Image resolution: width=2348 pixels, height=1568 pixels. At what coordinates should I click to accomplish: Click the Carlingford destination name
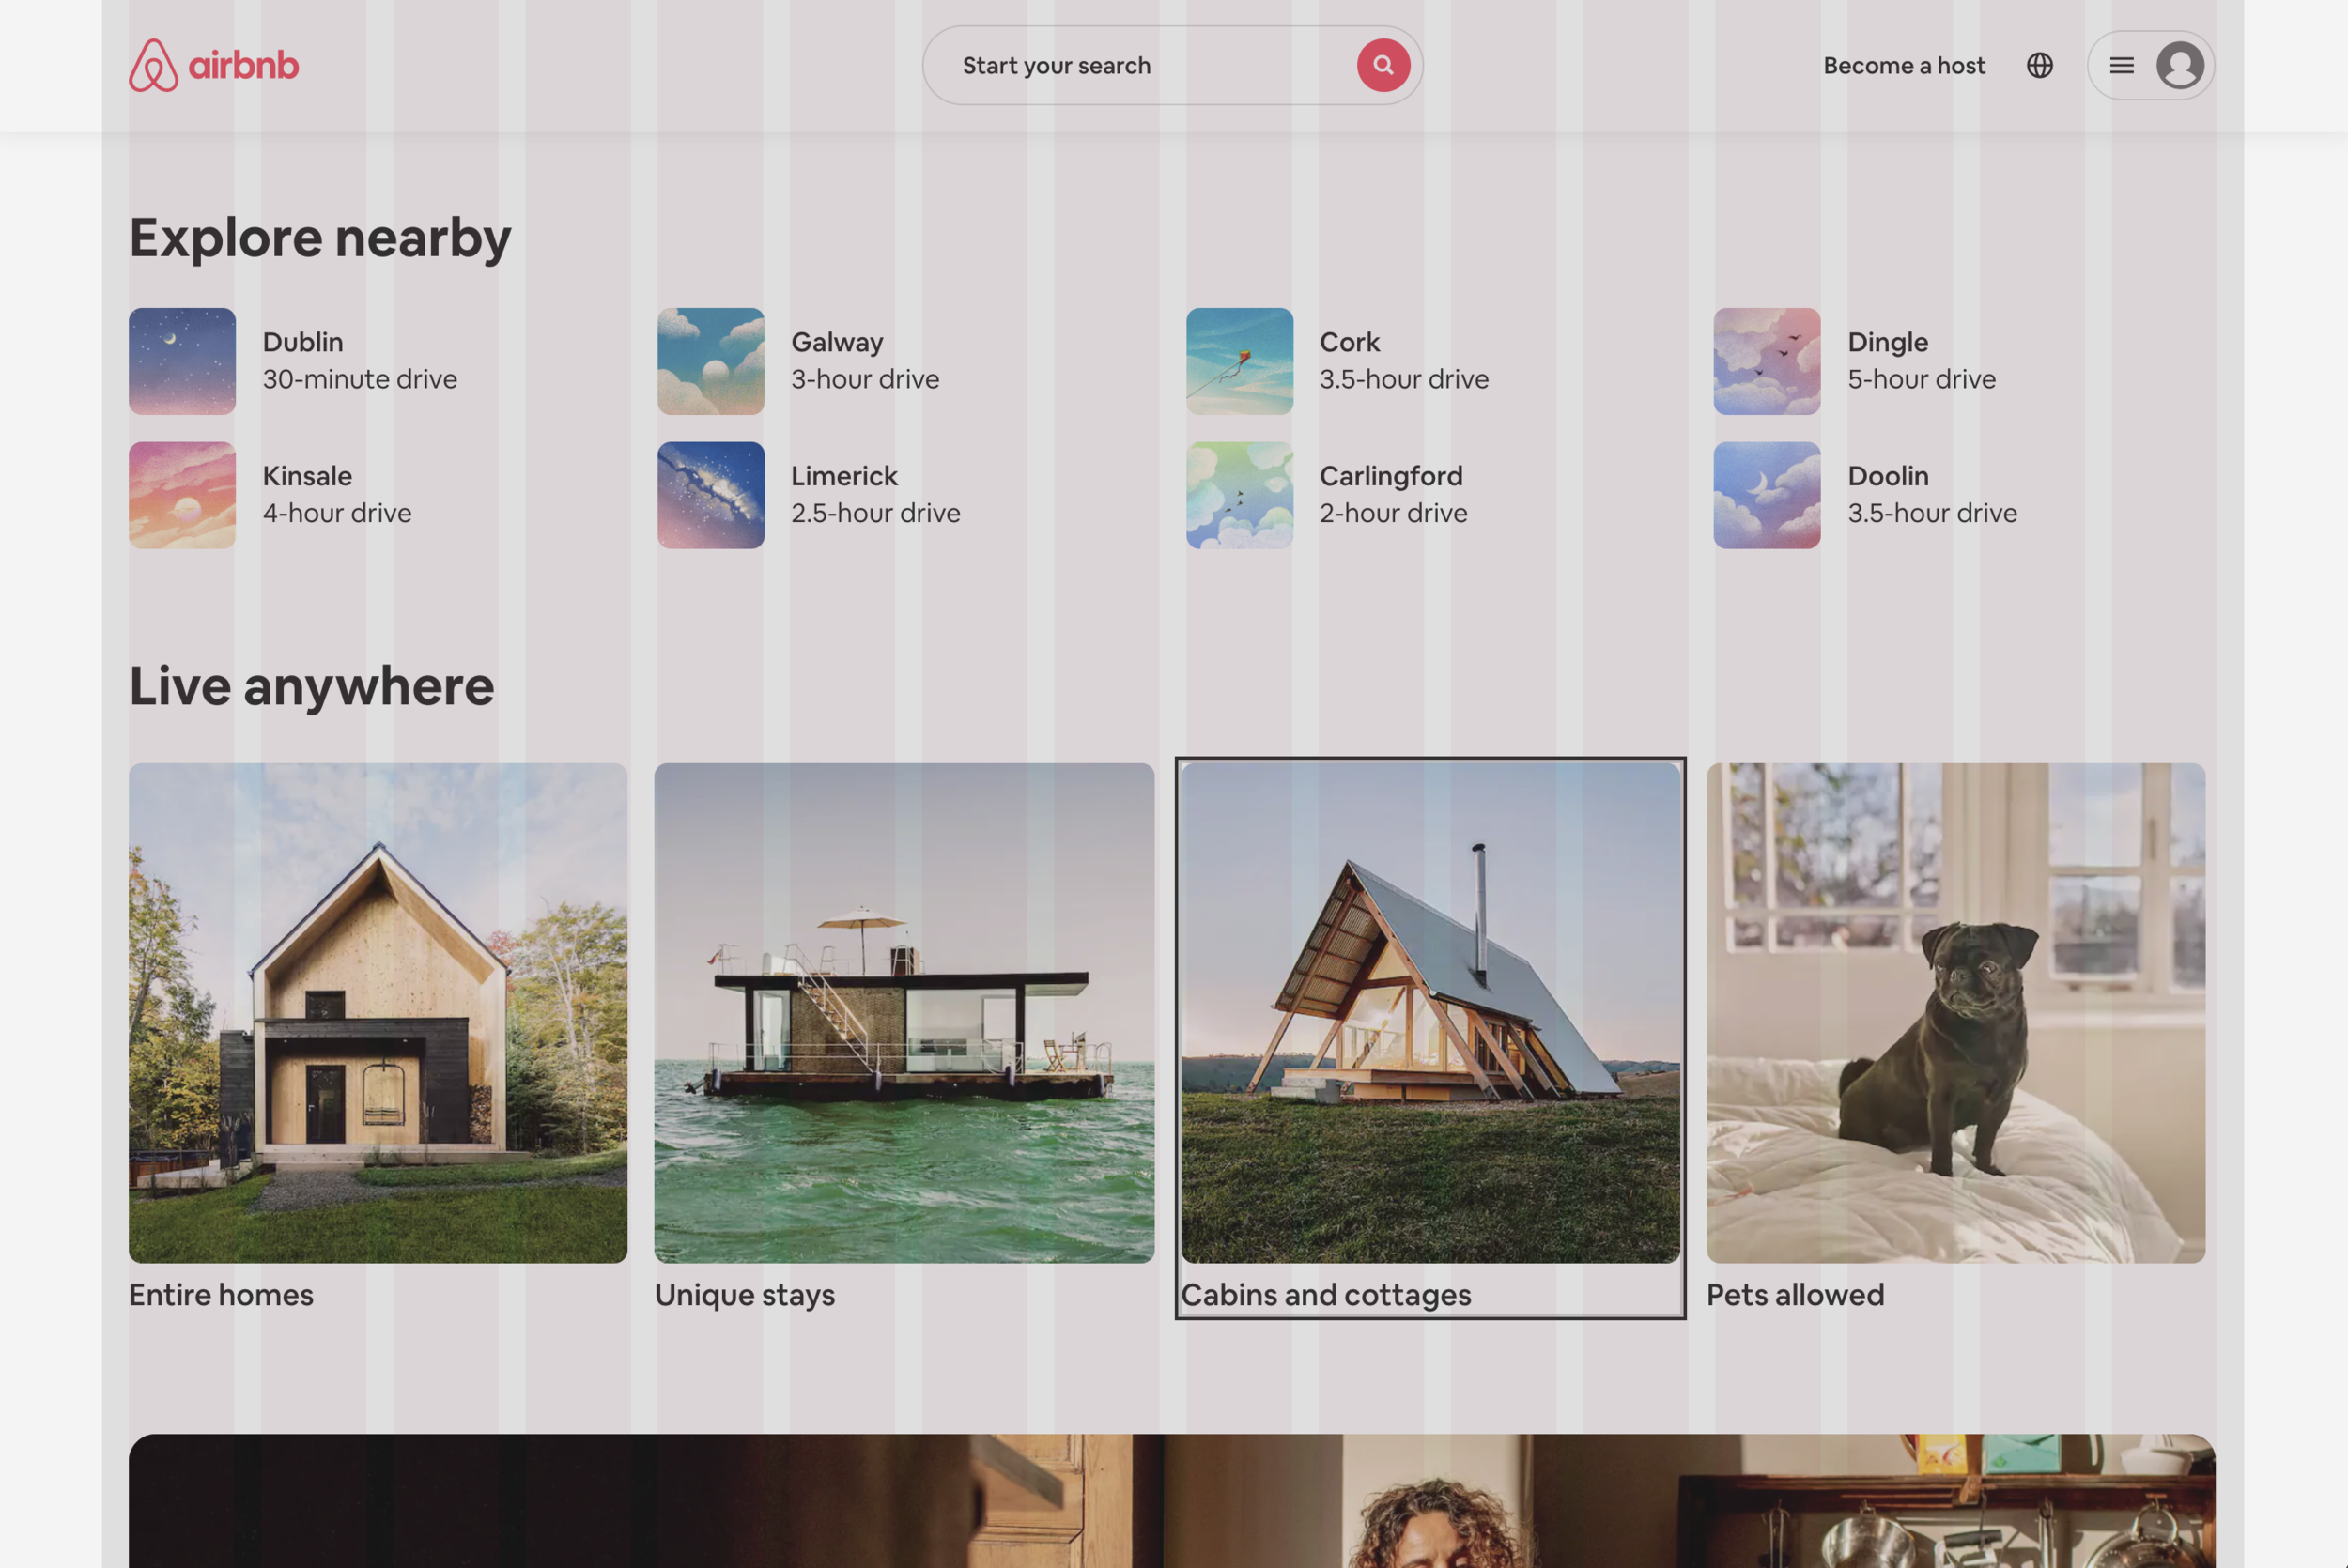(1390, 476)
